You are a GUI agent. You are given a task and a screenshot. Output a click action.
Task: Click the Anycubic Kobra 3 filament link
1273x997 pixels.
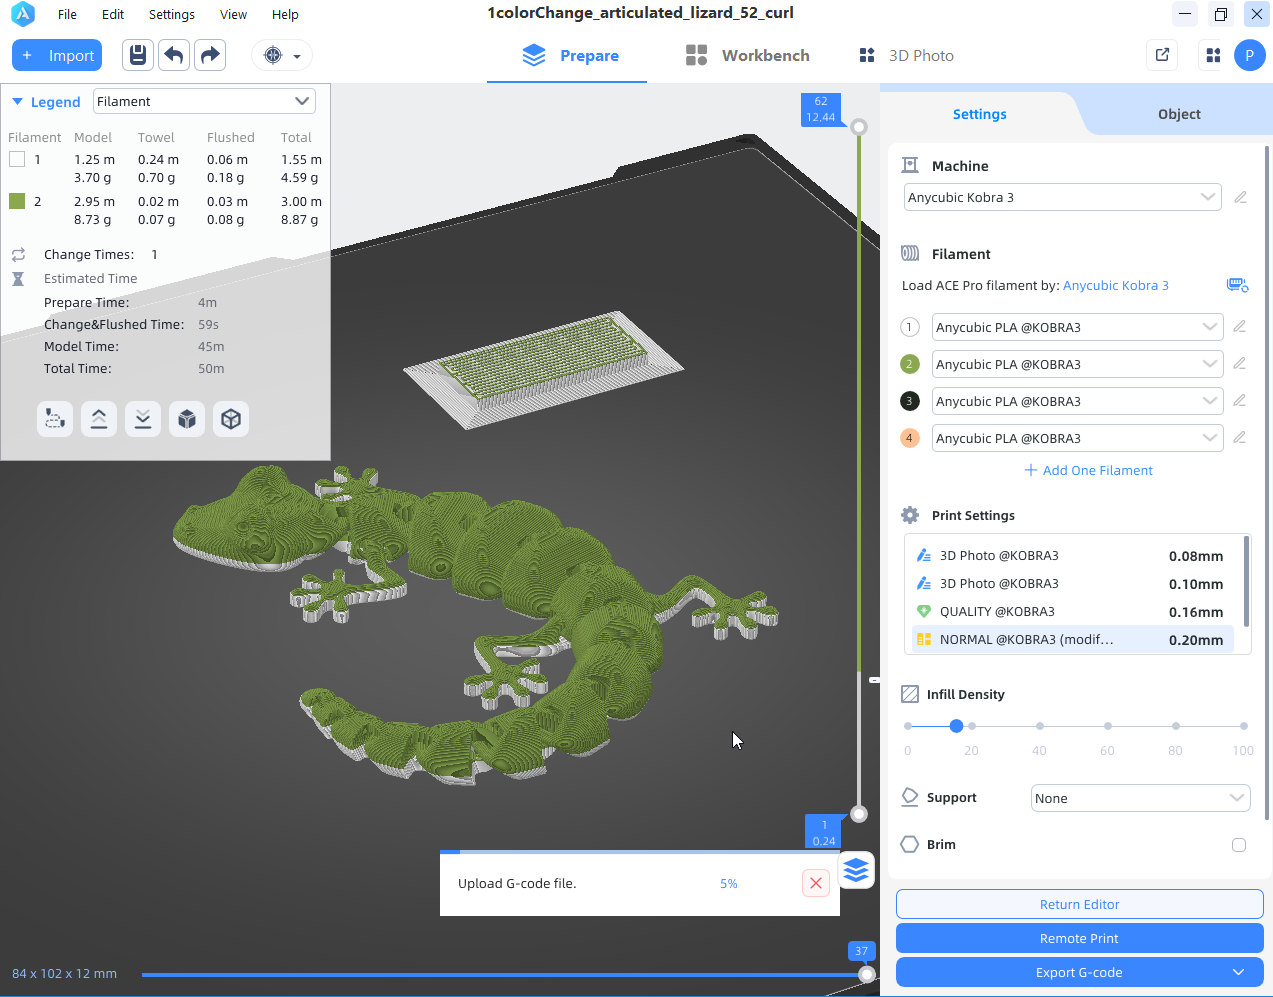click(x=1115, y=285)
